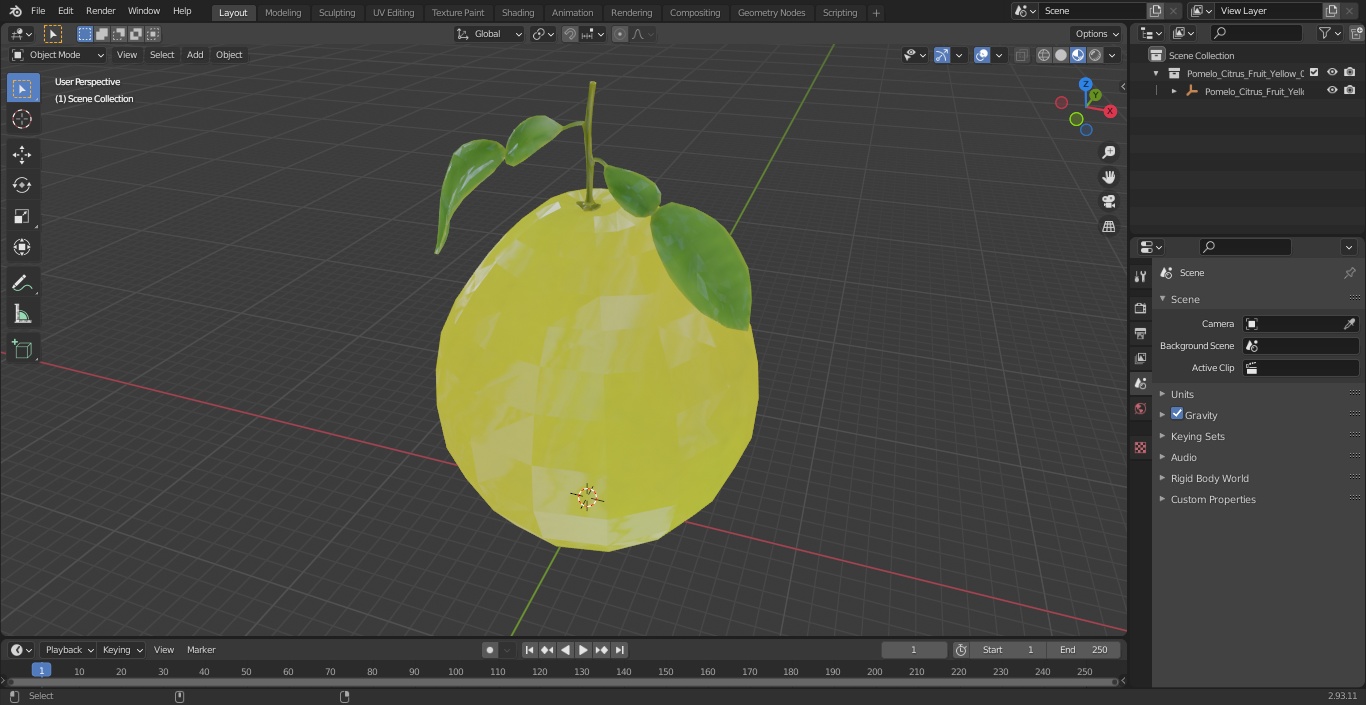This screenshot has width=1366, height=705.
Task: Toggle the camera view icon
Action: (x=1109, y=202)
